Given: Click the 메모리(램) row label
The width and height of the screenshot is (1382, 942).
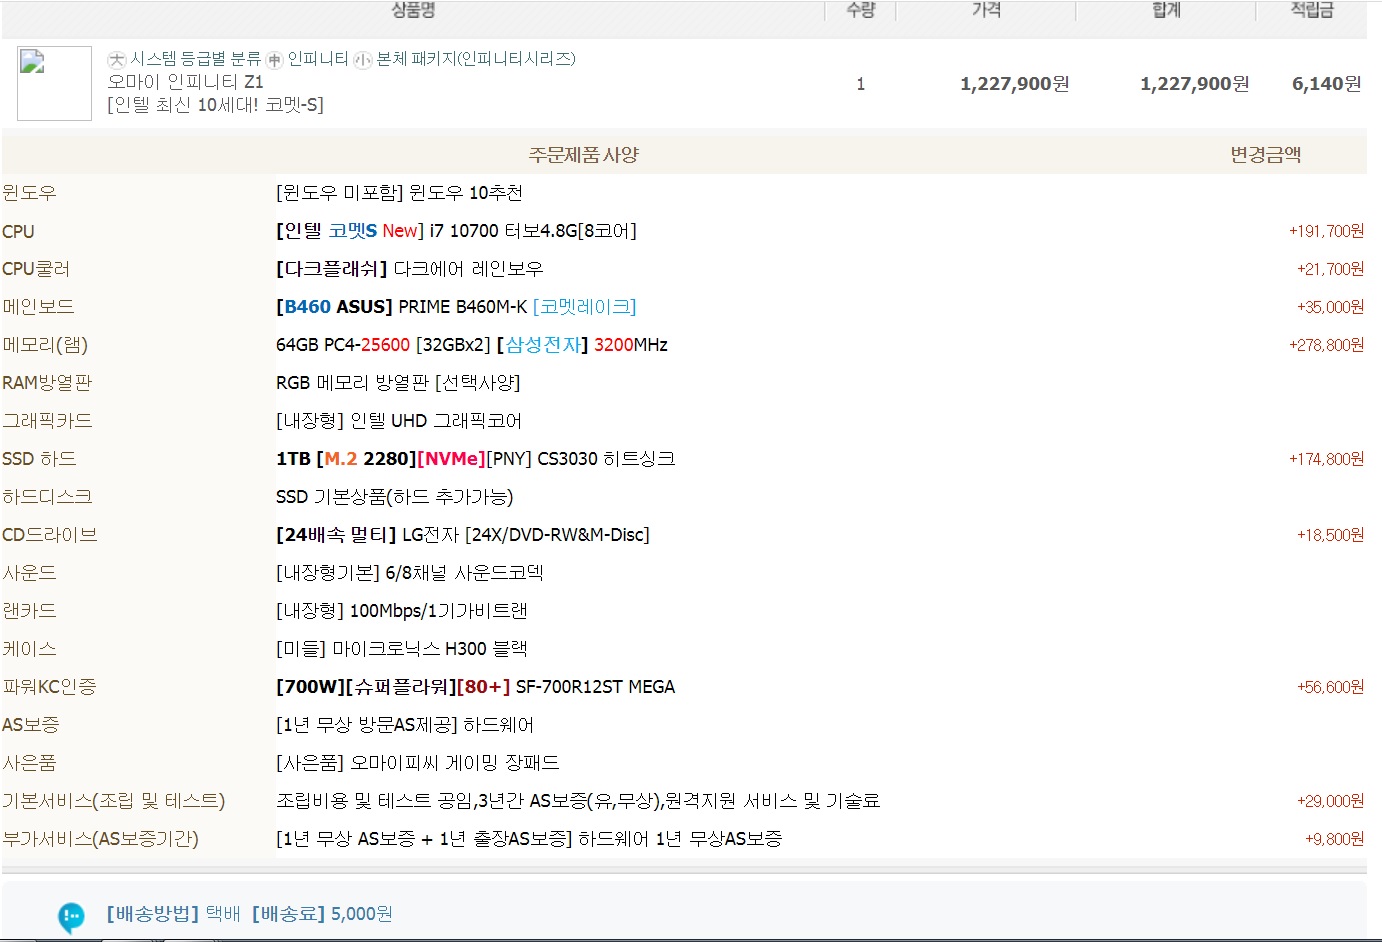Looking at the screenshot, I should [45, 345].
